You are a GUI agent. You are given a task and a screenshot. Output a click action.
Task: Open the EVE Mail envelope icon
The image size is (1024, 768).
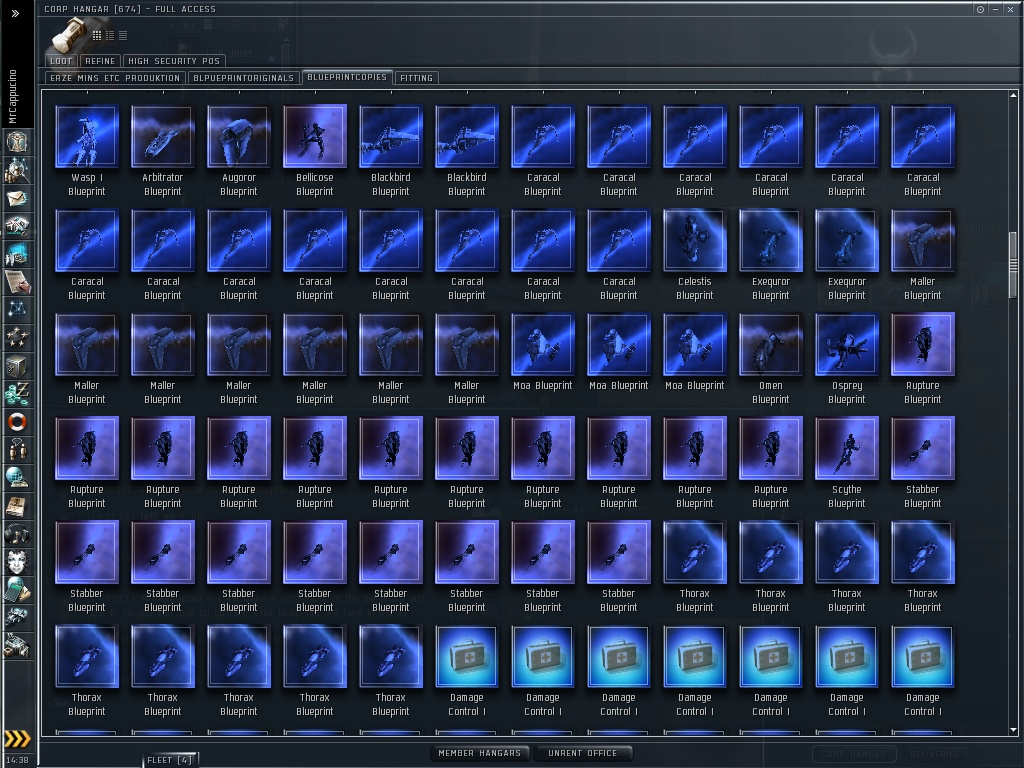click(17, 198)
